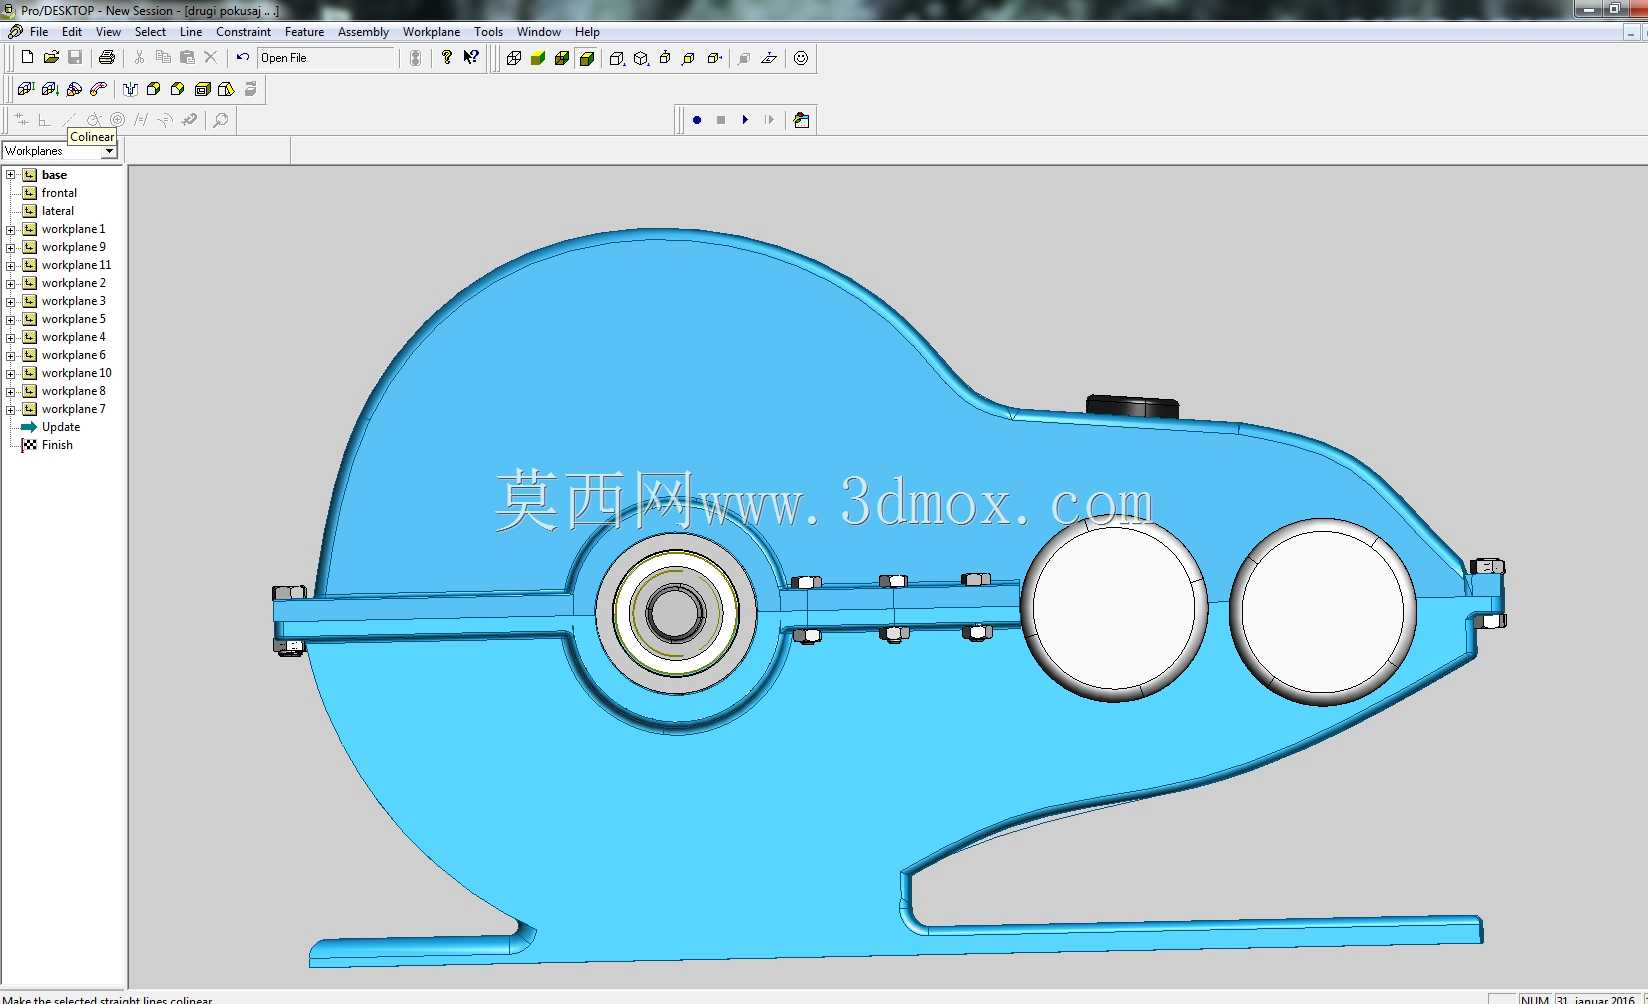Select the lateral workplane in tree

[58, 211]
